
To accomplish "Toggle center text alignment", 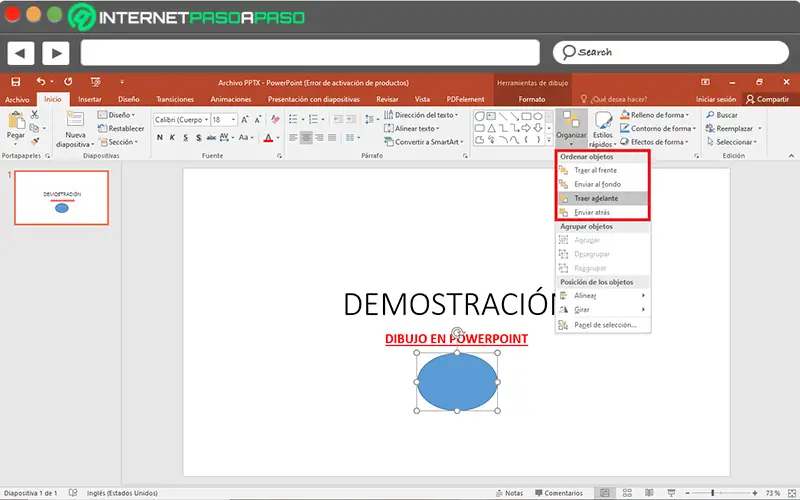I will 306,138.
